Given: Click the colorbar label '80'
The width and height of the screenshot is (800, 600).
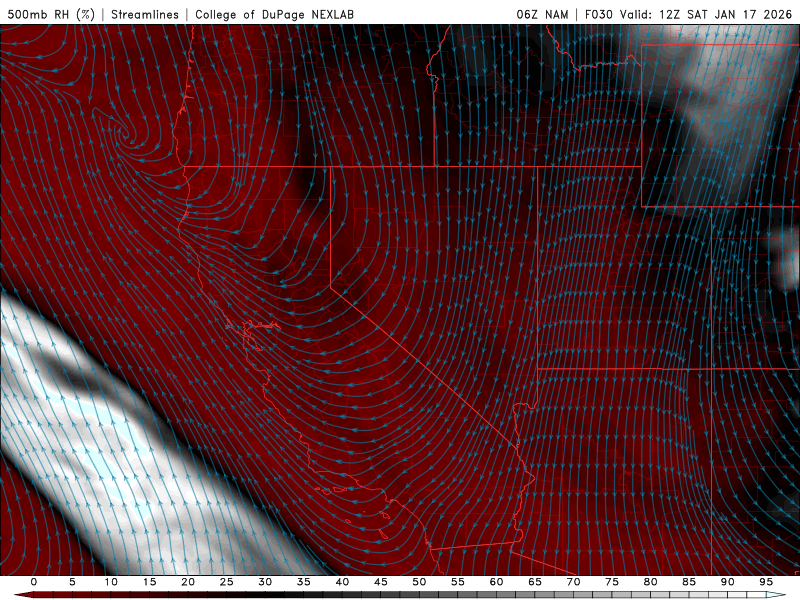Looking at the screenshot, I should point(650,582).
